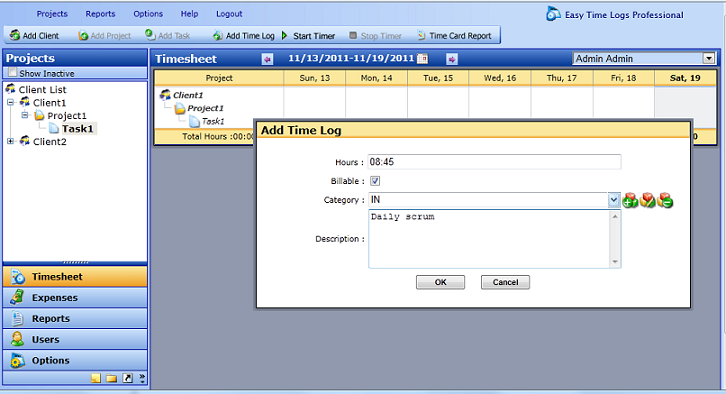
Task: Click the Add Project toolbar button
Action: [x=104, y=36]
